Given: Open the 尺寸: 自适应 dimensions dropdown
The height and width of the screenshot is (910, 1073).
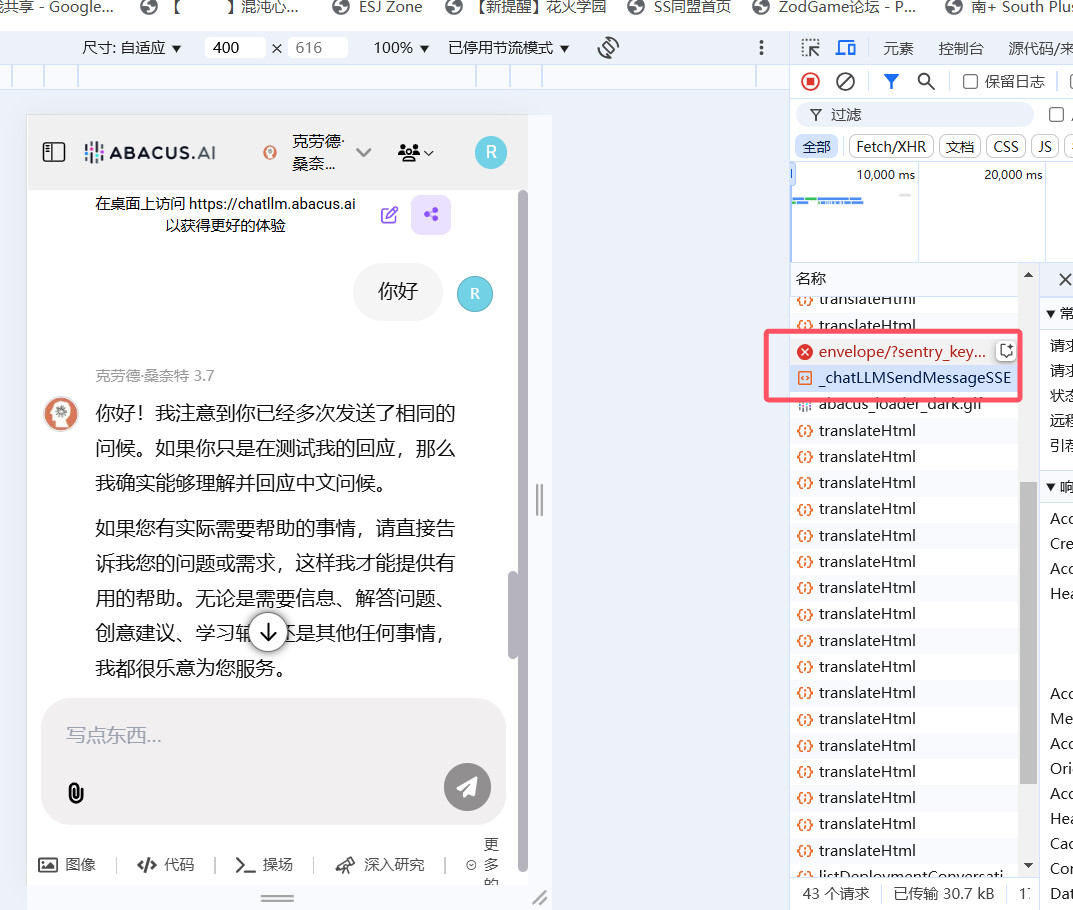Looking at the screenshot, I should pyautogui.click(x=132, y=48).
